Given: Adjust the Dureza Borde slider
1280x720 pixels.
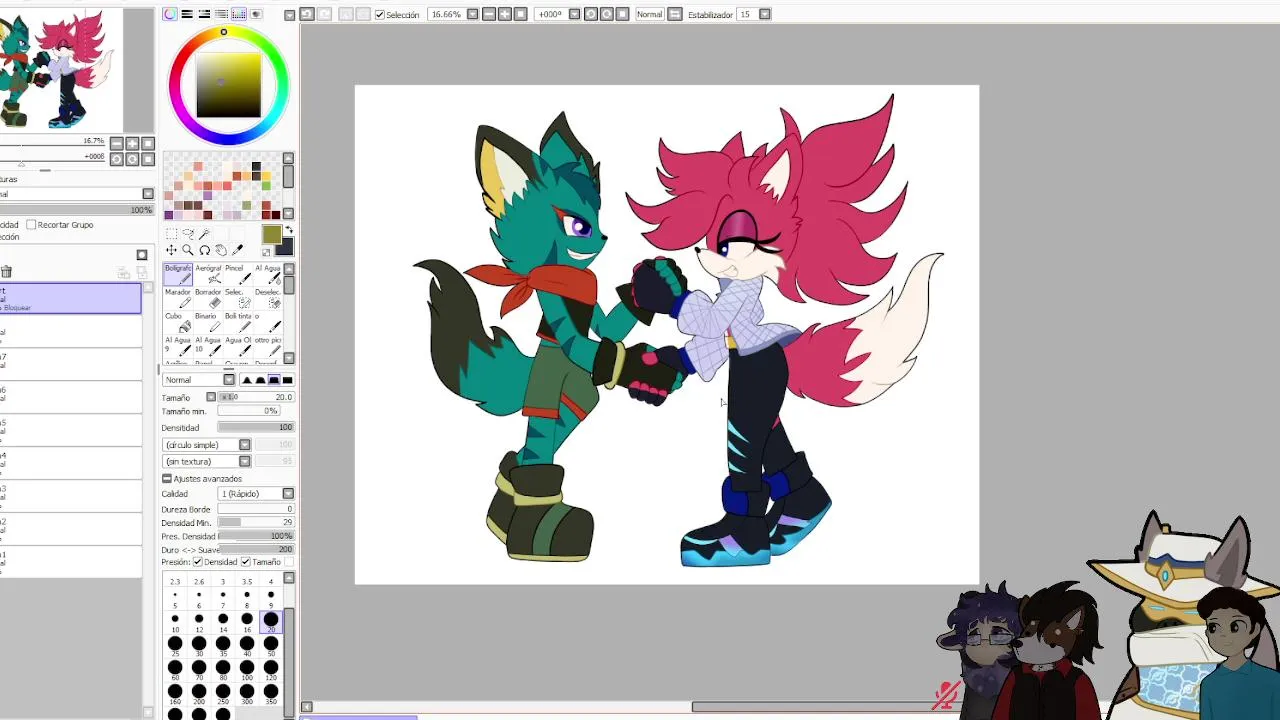Looking at the screenshot, I should coord(255,509).
